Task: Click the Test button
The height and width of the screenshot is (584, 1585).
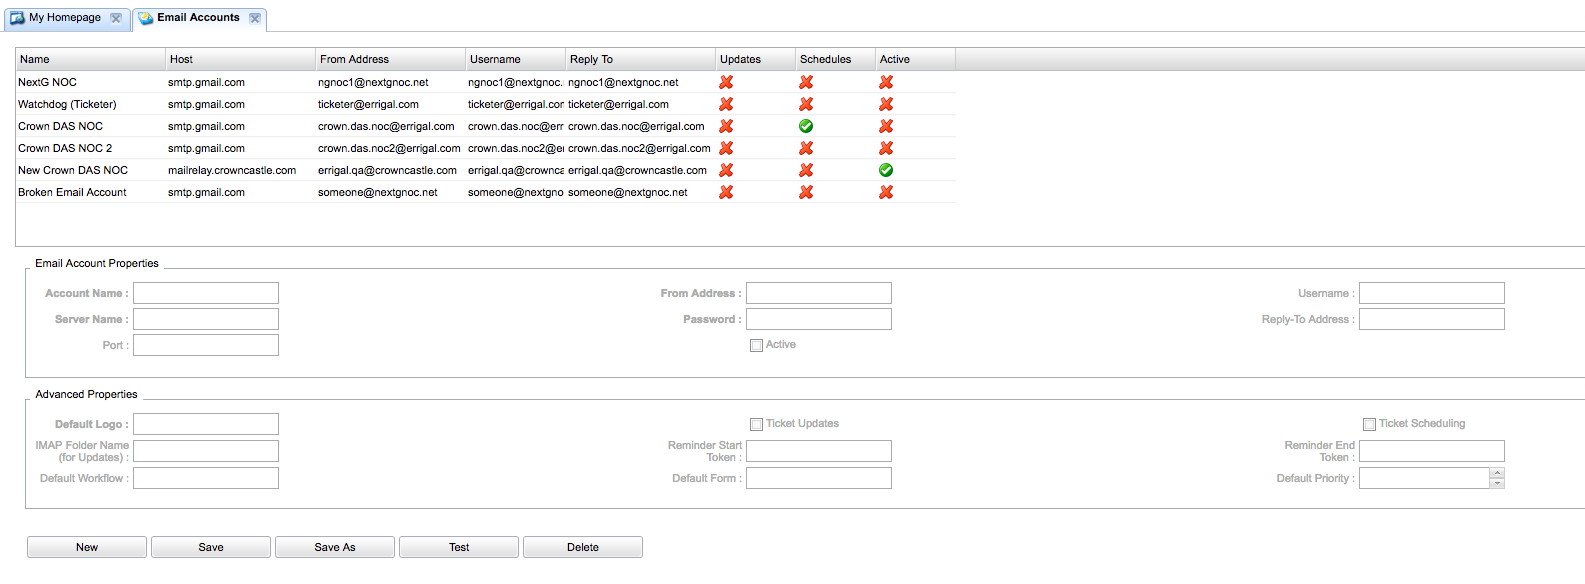Action: pyautogui.click(x=459, y=547)
